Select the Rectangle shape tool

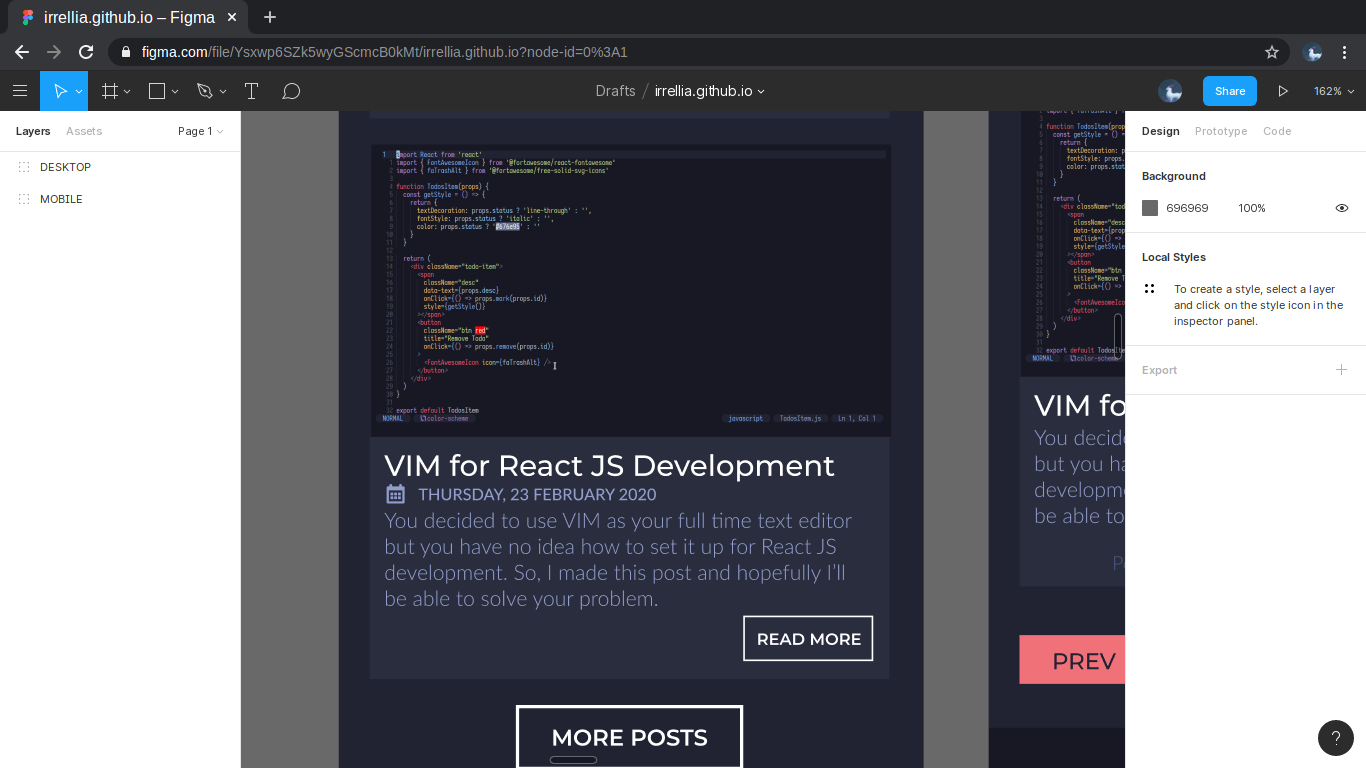(157, 91)
